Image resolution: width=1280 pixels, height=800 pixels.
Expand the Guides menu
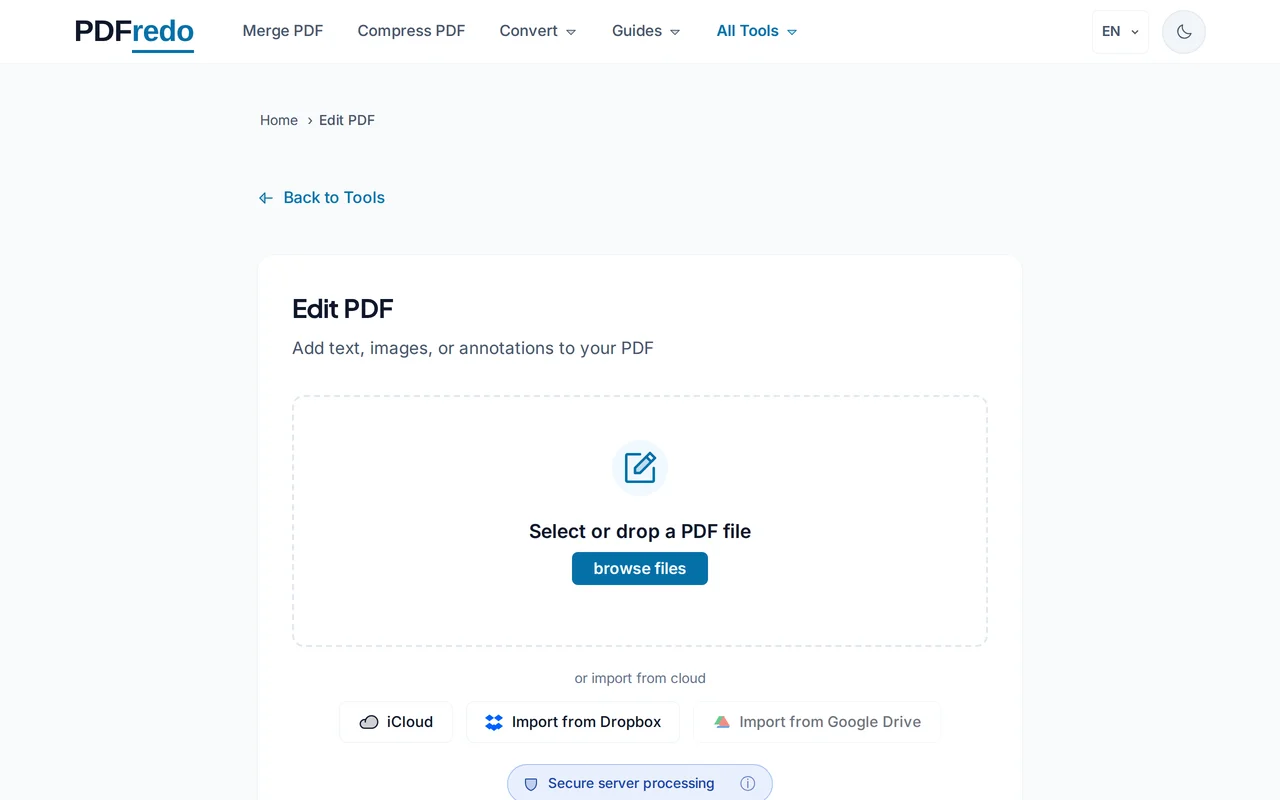645,31
